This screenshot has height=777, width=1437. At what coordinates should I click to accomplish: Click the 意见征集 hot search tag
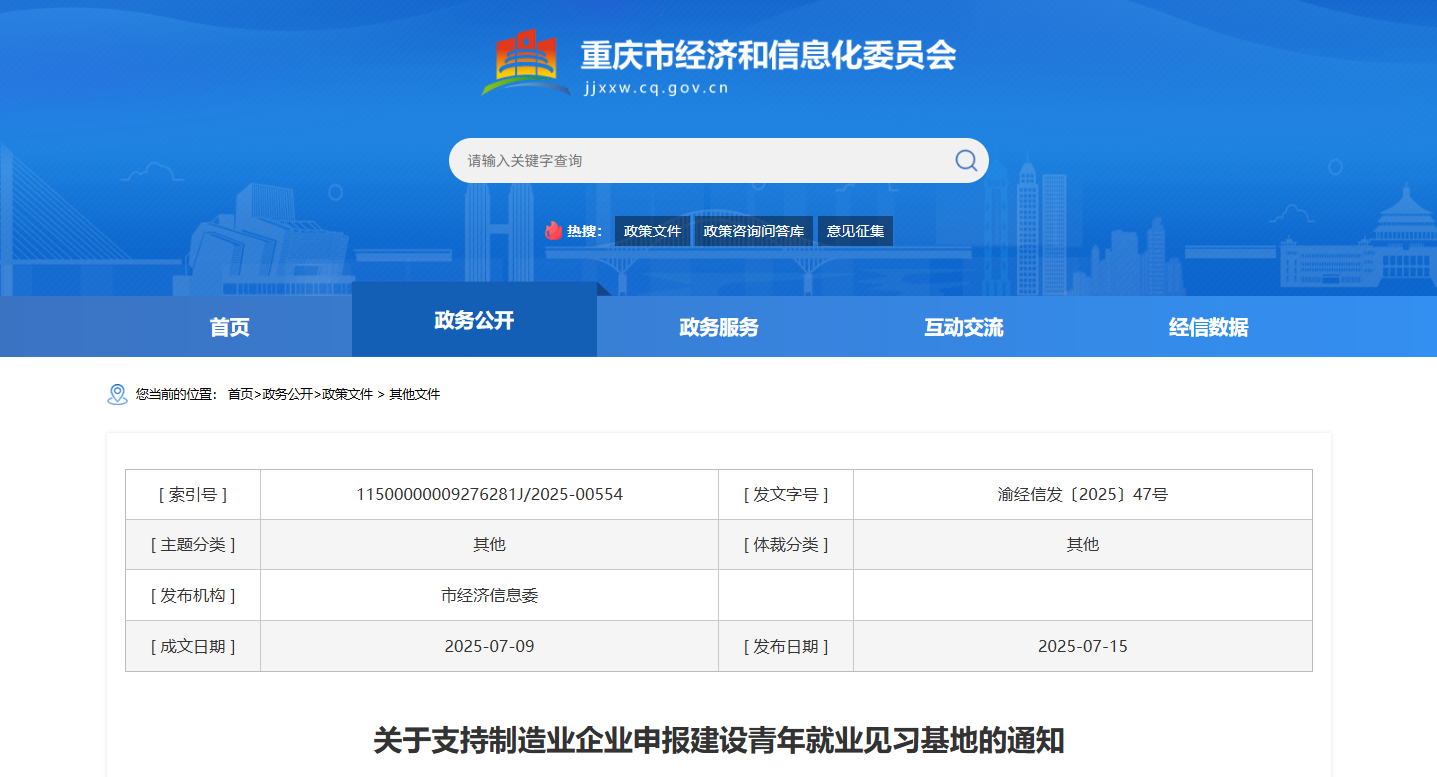point(855,231)
